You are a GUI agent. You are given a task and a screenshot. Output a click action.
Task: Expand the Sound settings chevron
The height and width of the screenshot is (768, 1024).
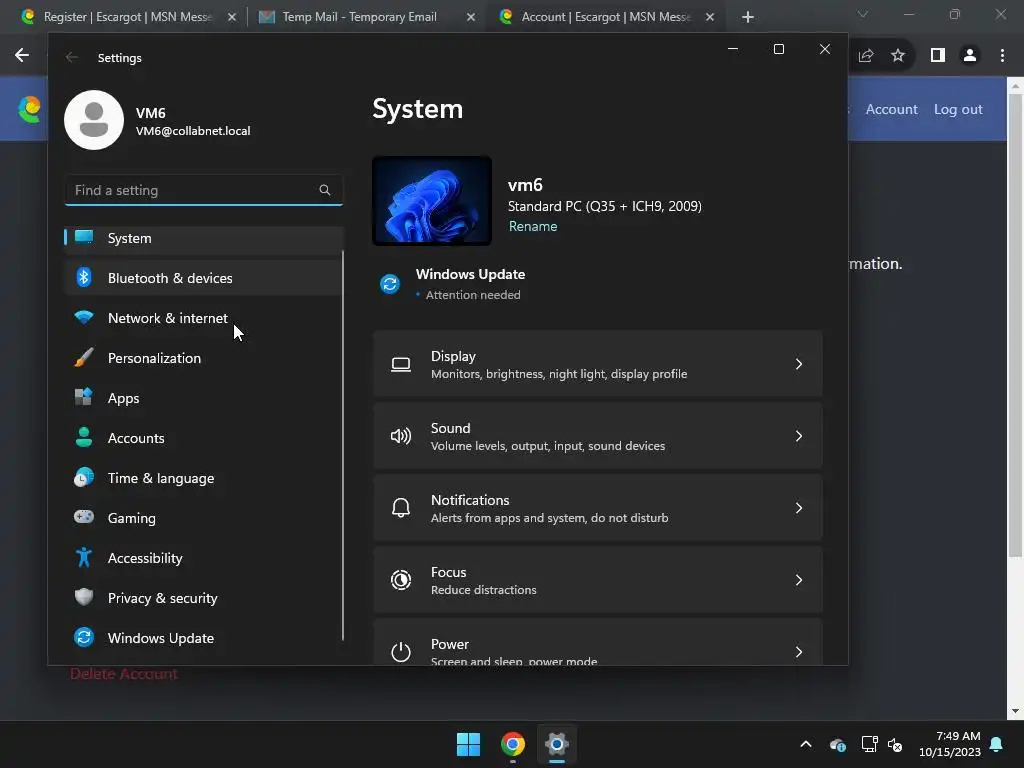799,436
